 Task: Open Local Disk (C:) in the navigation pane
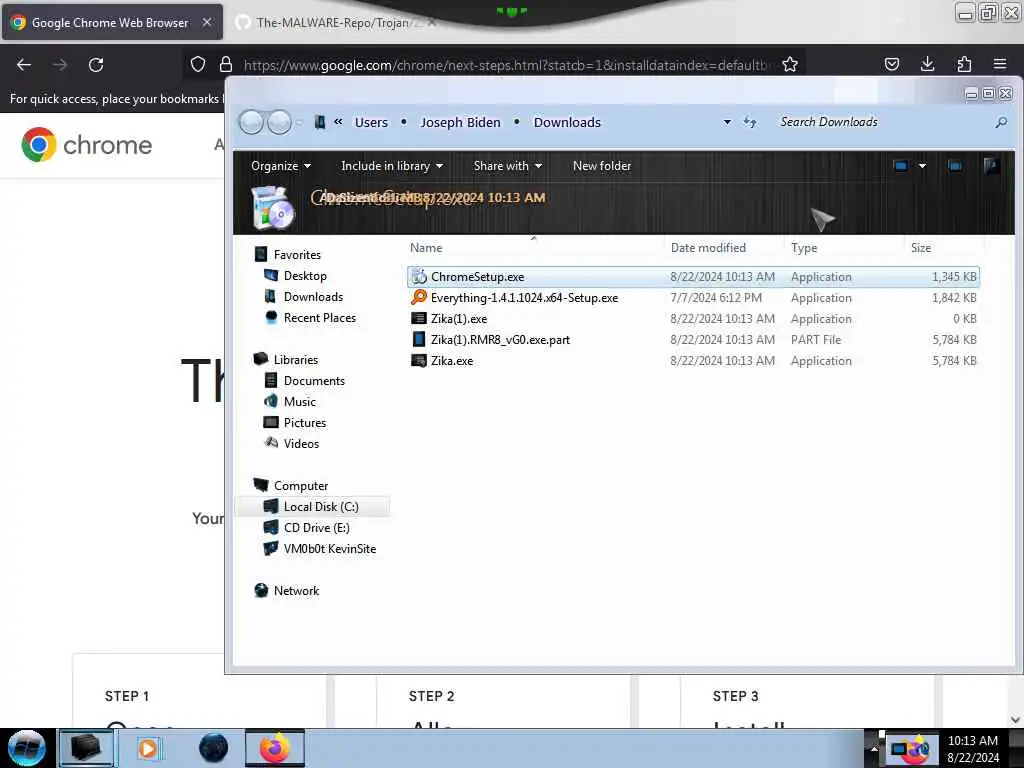point(312,507)
